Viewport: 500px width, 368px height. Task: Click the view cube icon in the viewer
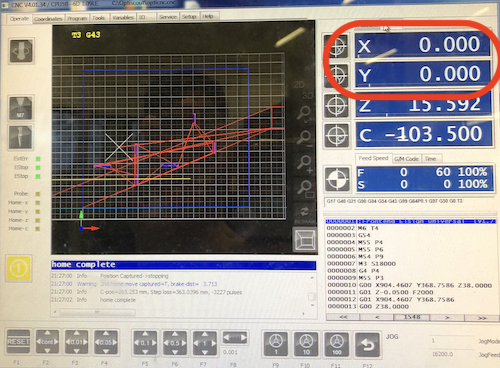[x=305, y=240]
